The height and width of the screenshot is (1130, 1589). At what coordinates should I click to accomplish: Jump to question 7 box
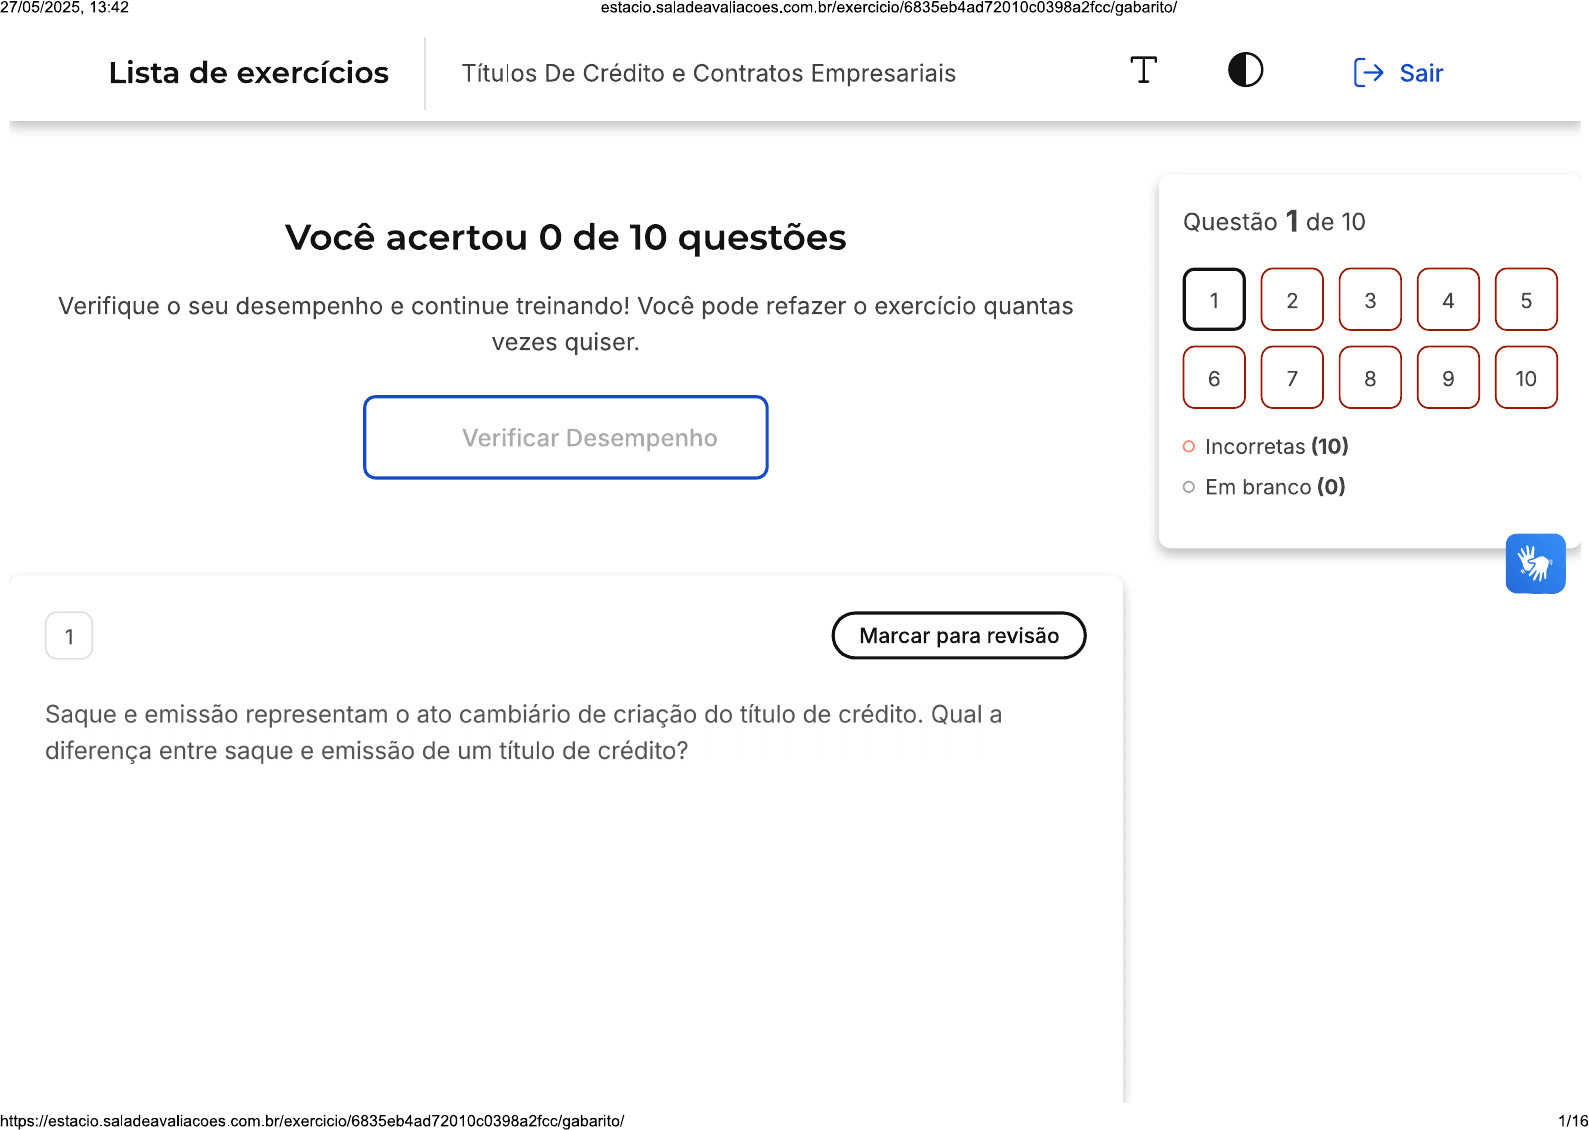[x=1292, y=377]
